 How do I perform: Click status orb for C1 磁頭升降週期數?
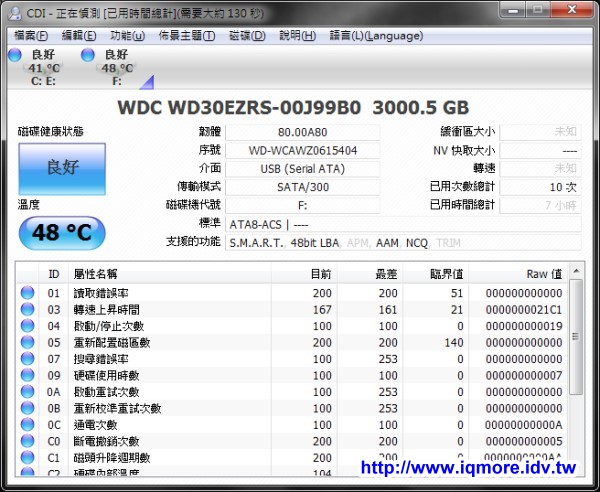pos(27,457)
